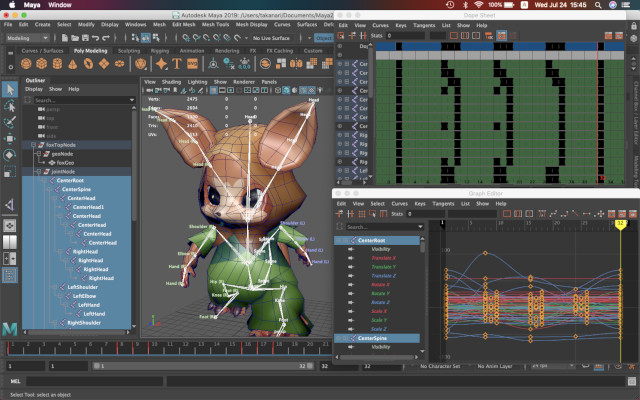Viewport: 640px width, 400px height.
Task: Click the polygon cylinder shelf icon
Action: pyautogui.click(x=57, y=64)
